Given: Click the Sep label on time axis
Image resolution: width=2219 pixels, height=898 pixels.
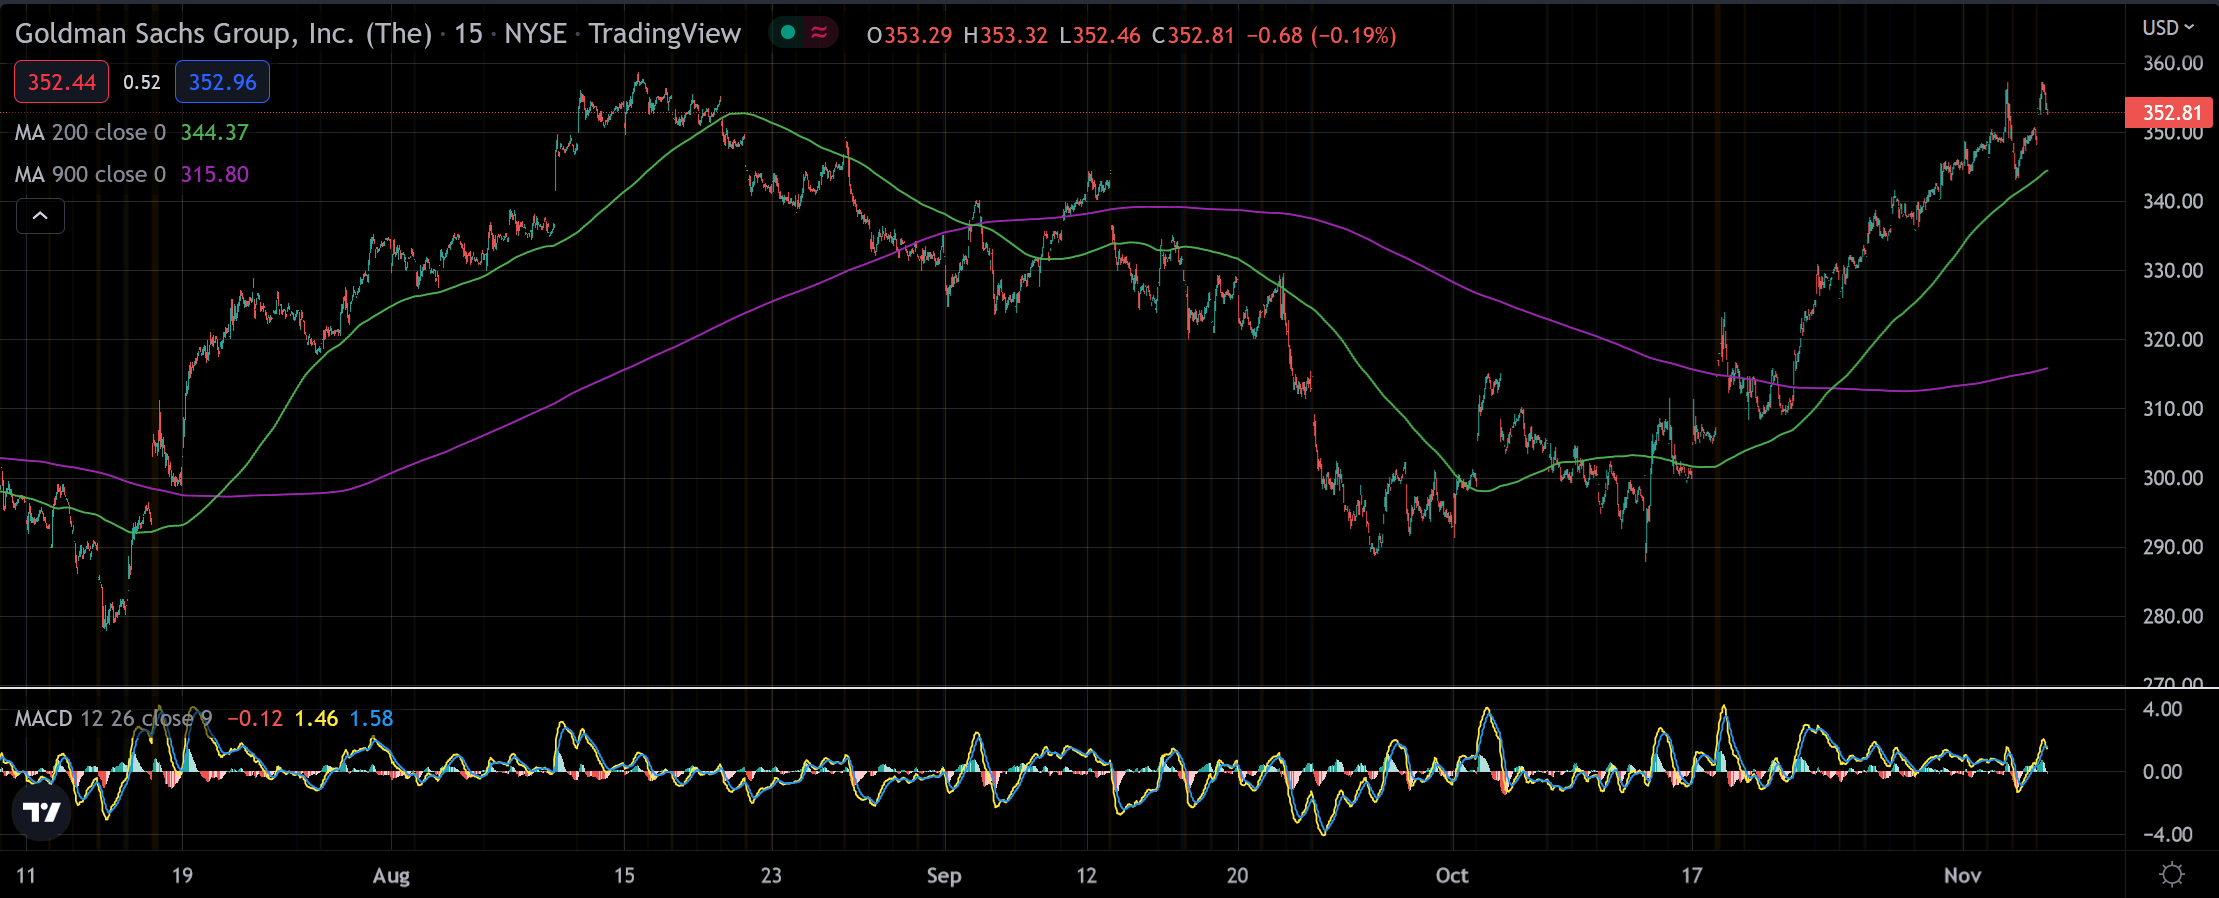Looking at the screenshot, I should tap(944, 876).
